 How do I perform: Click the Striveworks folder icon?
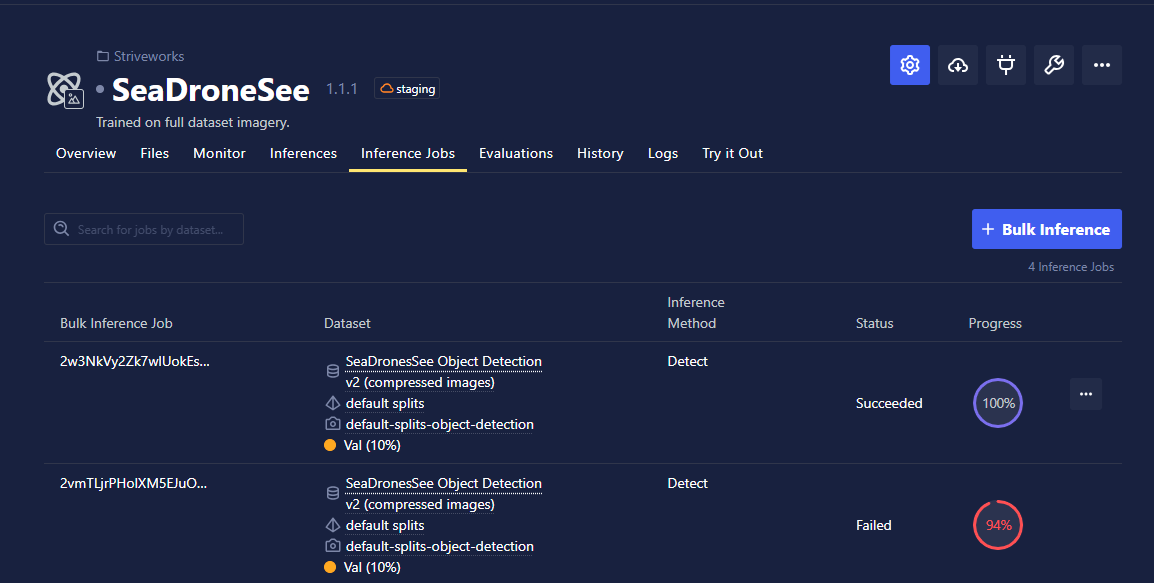103,56
